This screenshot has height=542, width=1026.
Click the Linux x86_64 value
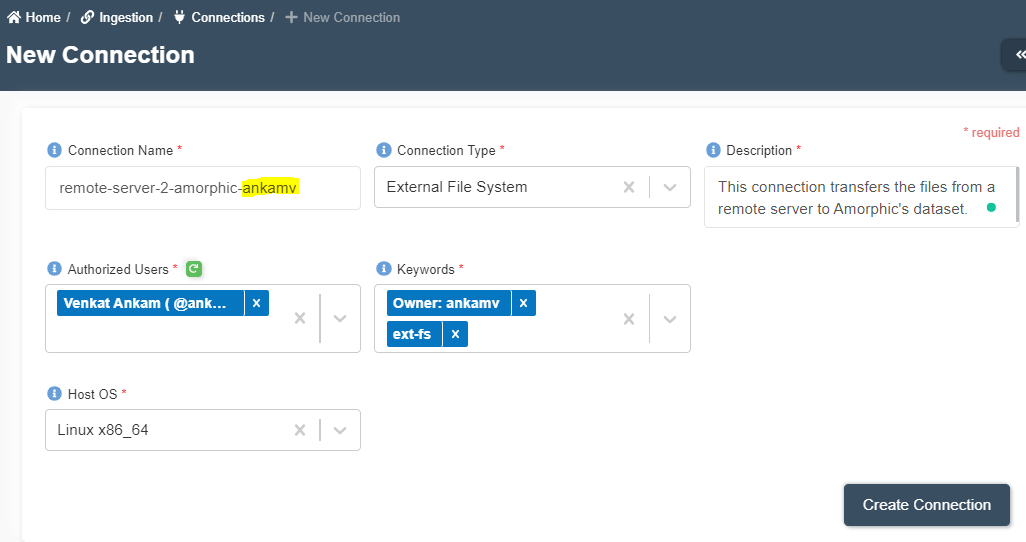[x=103, y=430]
